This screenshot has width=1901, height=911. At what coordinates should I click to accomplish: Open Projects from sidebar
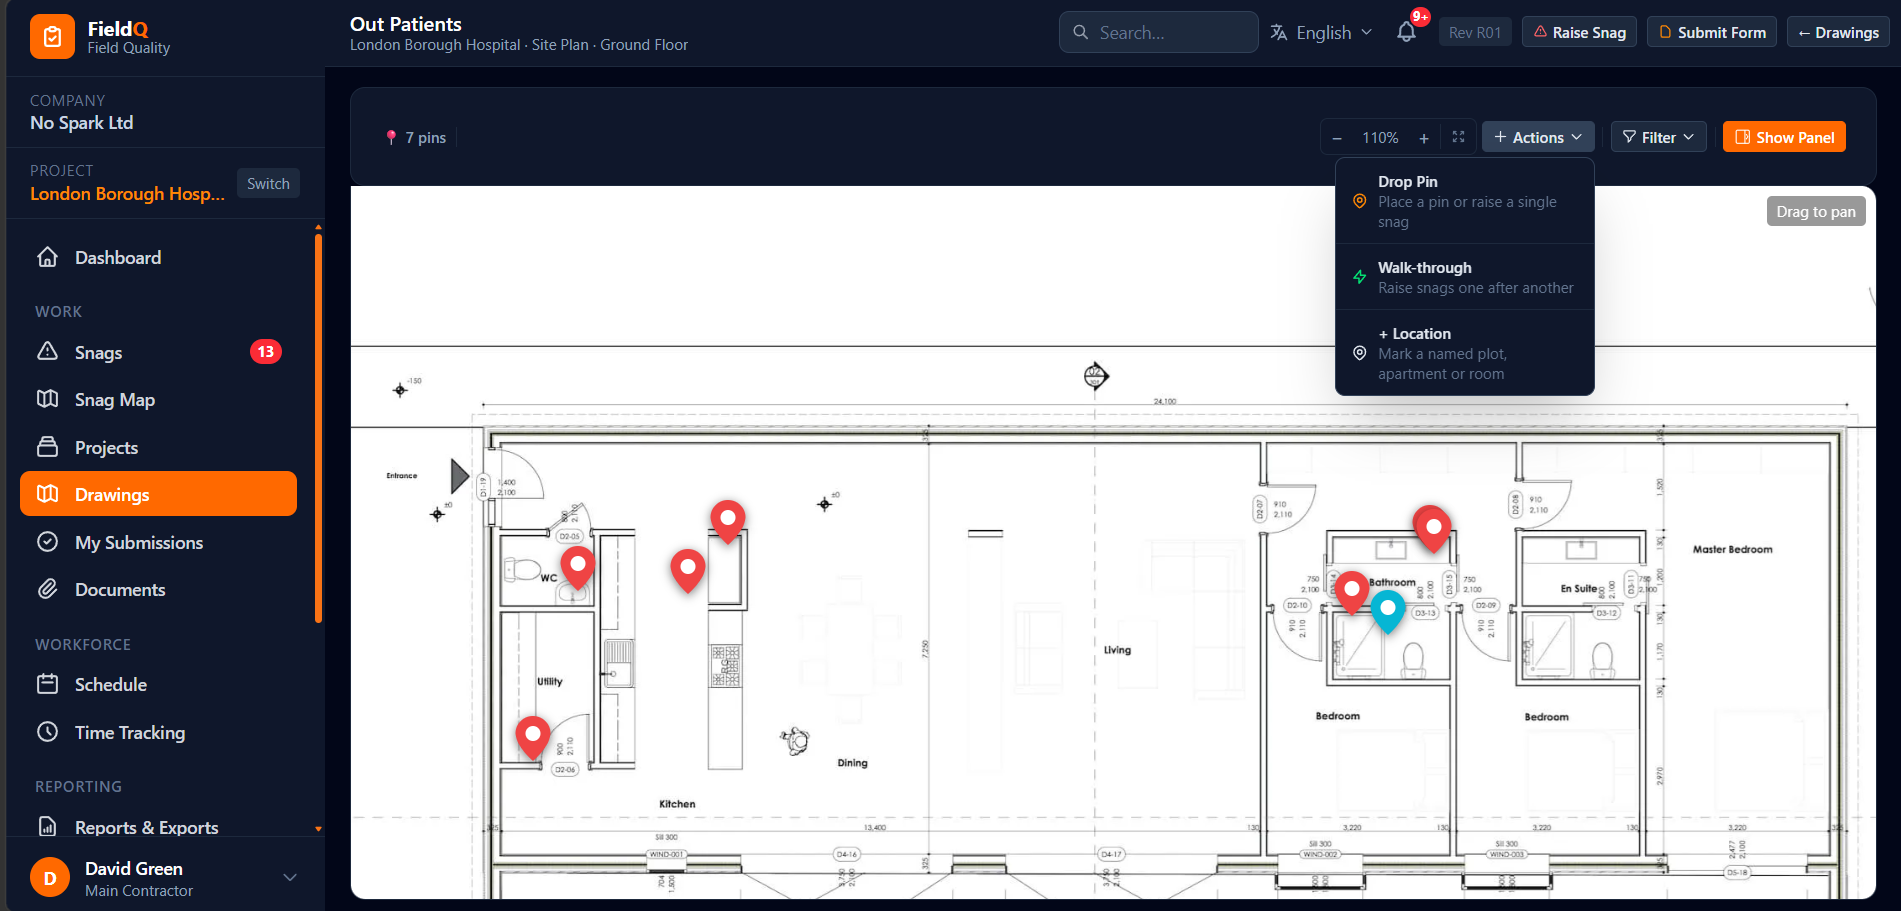(x=158, y=447)
